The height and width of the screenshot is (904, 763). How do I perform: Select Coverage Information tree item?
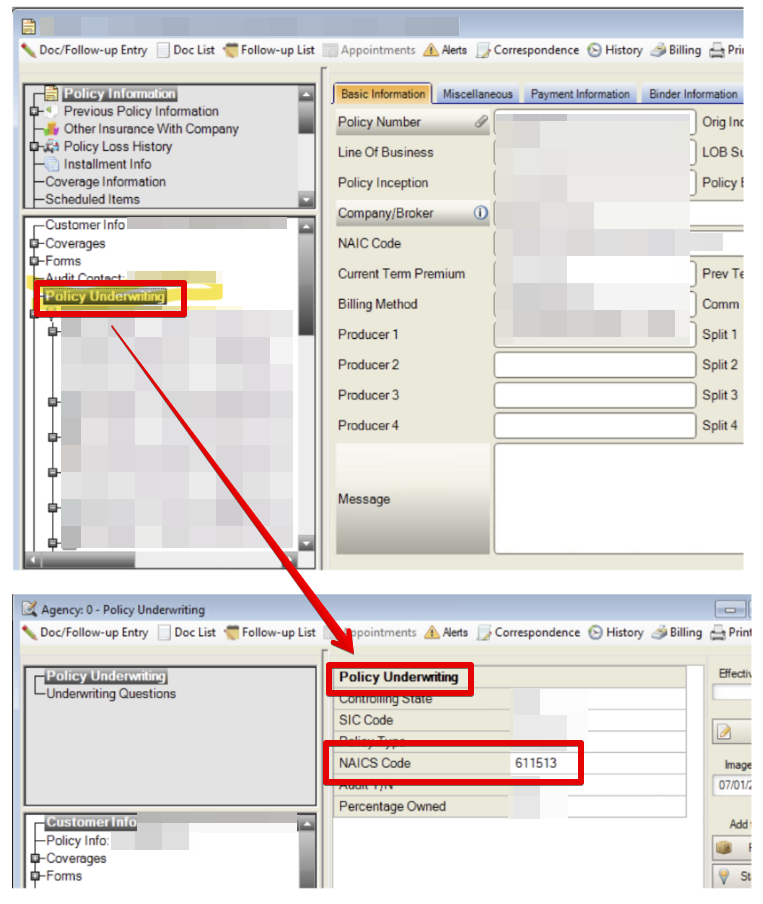(106, 182)
